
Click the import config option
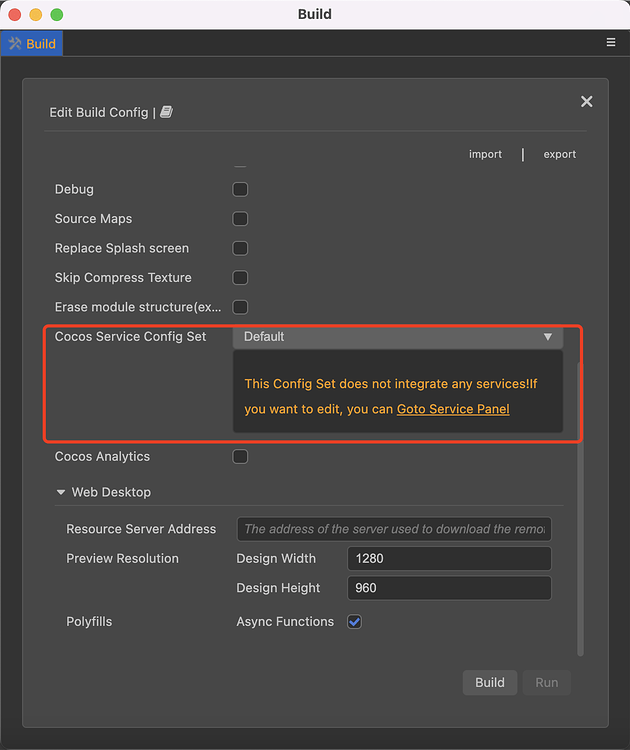click(x=485, y=154)
